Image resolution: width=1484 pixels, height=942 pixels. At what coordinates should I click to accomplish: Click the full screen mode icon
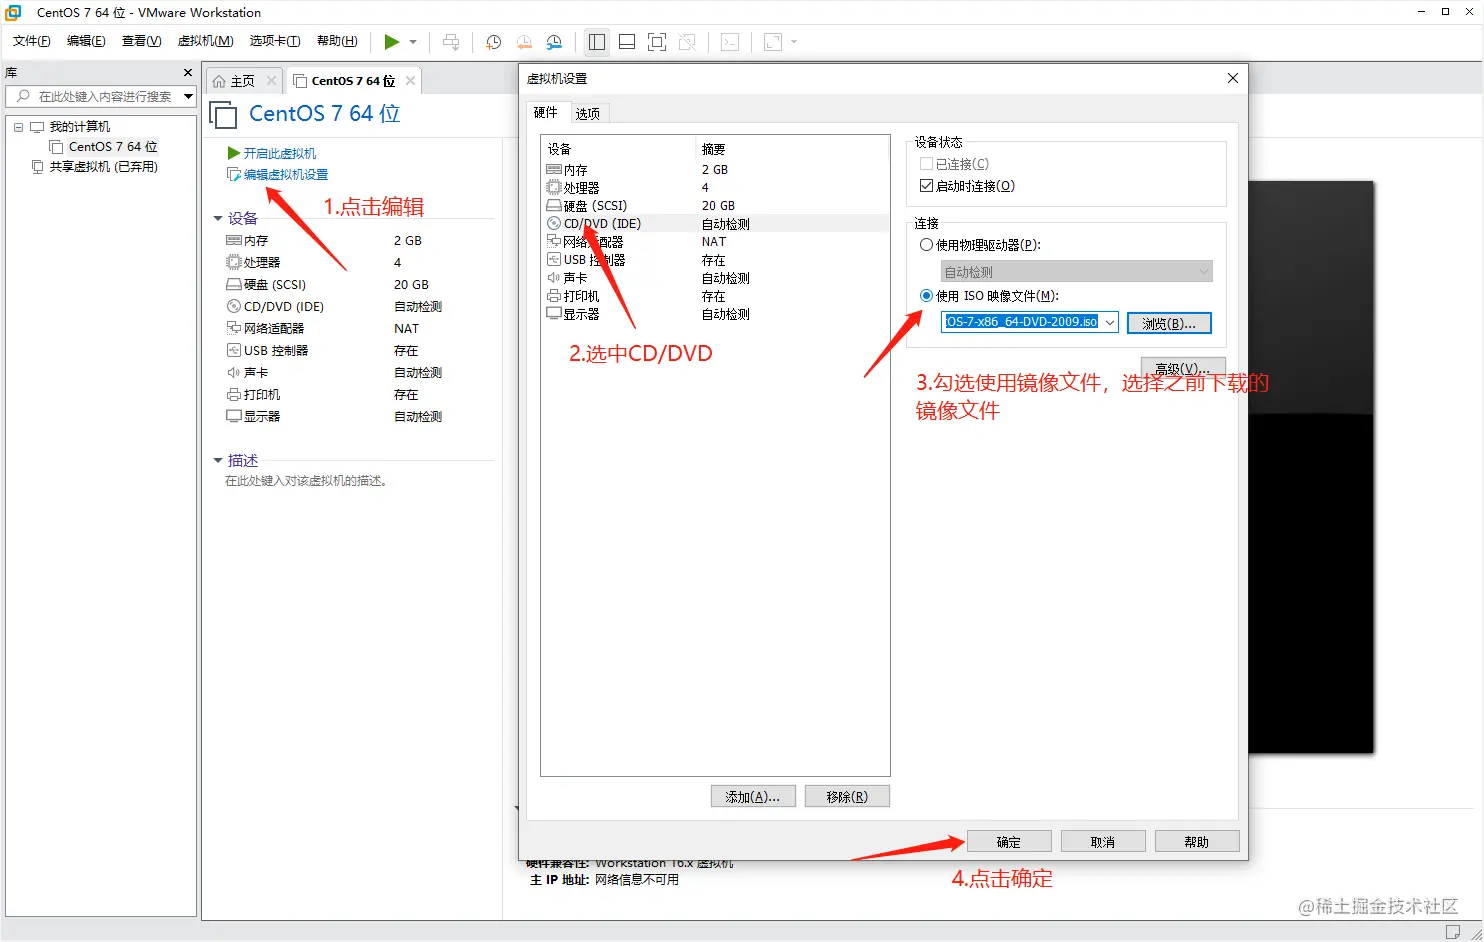[657, 41]
